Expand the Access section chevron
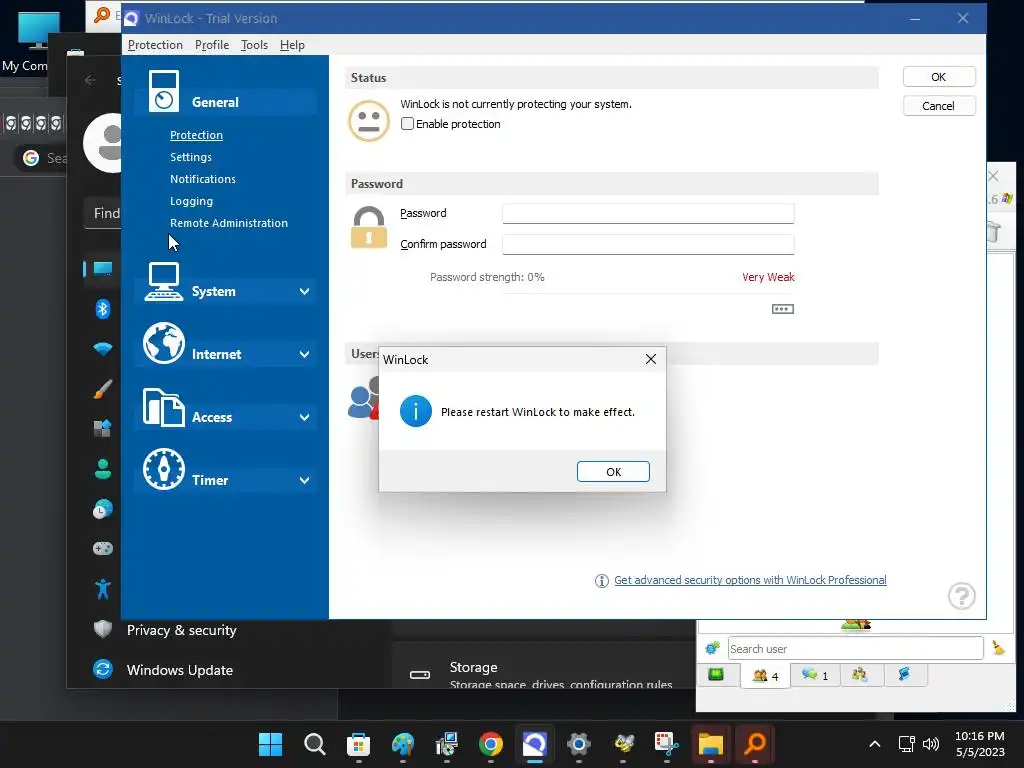The image size is (1024, 768). 304,417
